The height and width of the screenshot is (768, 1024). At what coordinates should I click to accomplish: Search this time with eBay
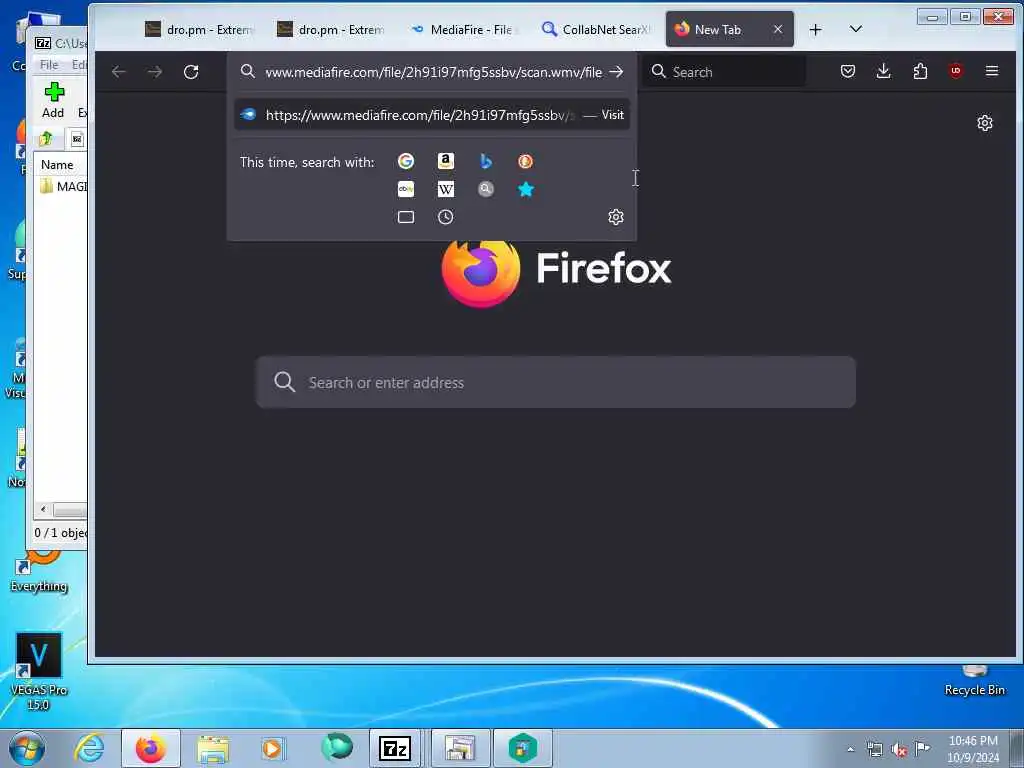[x=406, y=189]
